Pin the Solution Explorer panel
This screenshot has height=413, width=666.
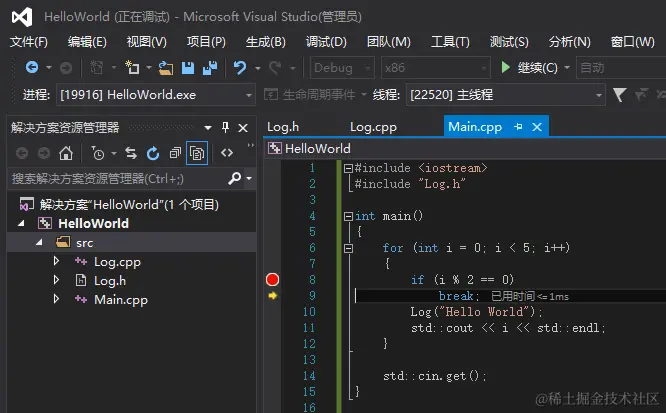pyautogui.click(x=225, y=127)
